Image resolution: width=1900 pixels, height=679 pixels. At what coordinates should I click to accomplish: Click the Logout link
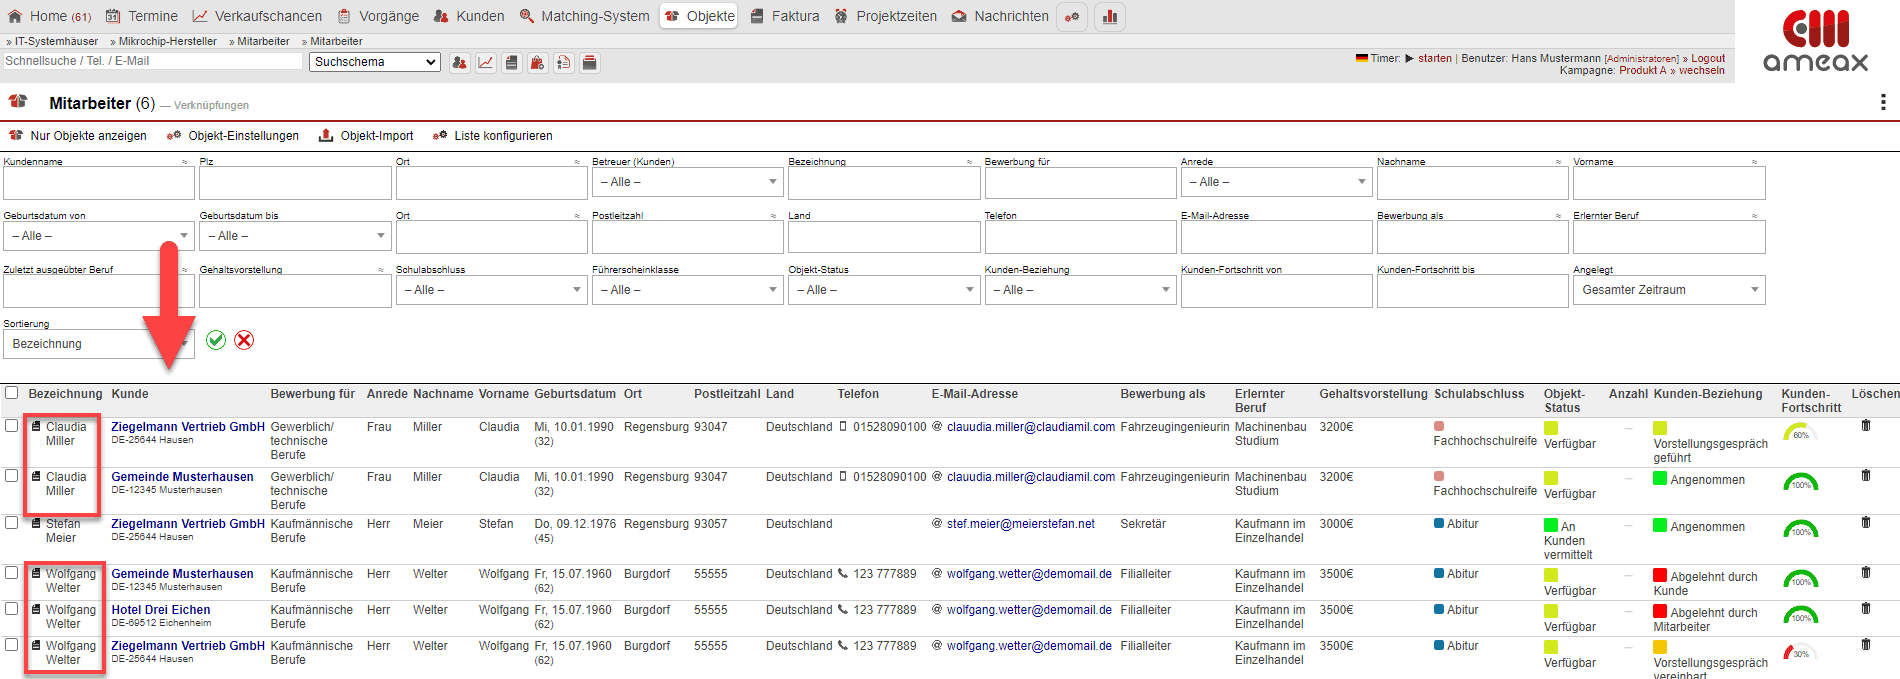[1708, 58]
